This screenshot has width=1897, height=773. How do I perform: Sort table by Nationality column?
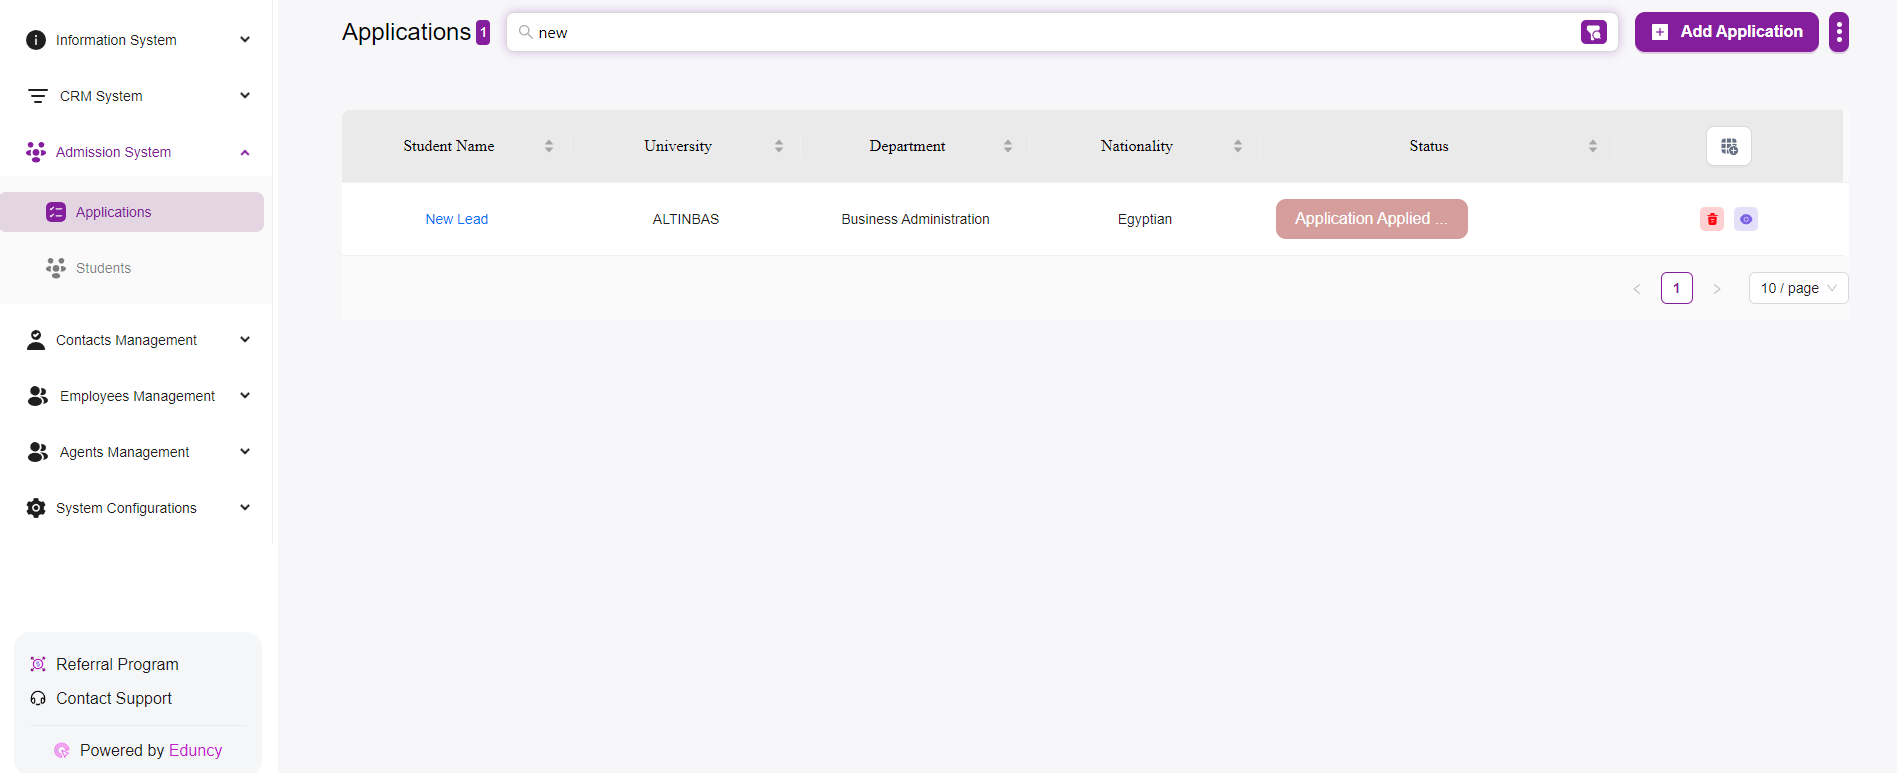[1237, 146]
